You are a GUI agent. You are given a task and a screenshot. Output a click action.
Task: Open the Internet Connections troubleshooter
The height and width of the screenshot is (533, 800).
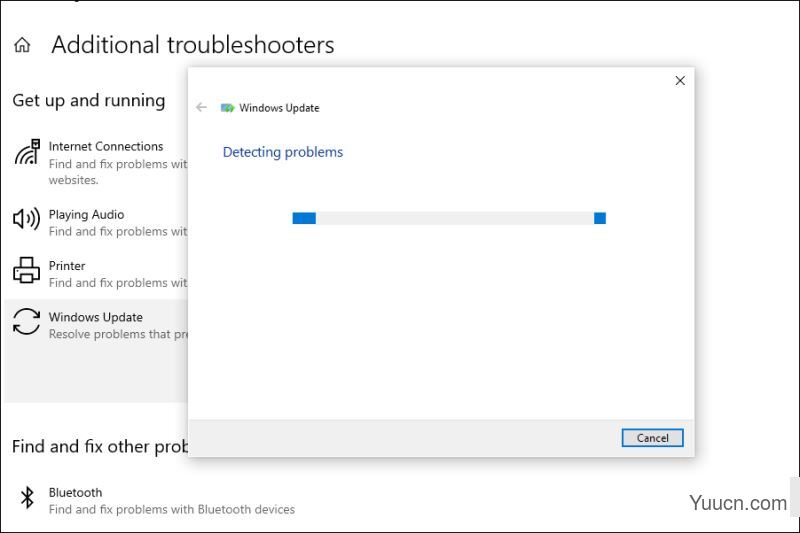106,146
